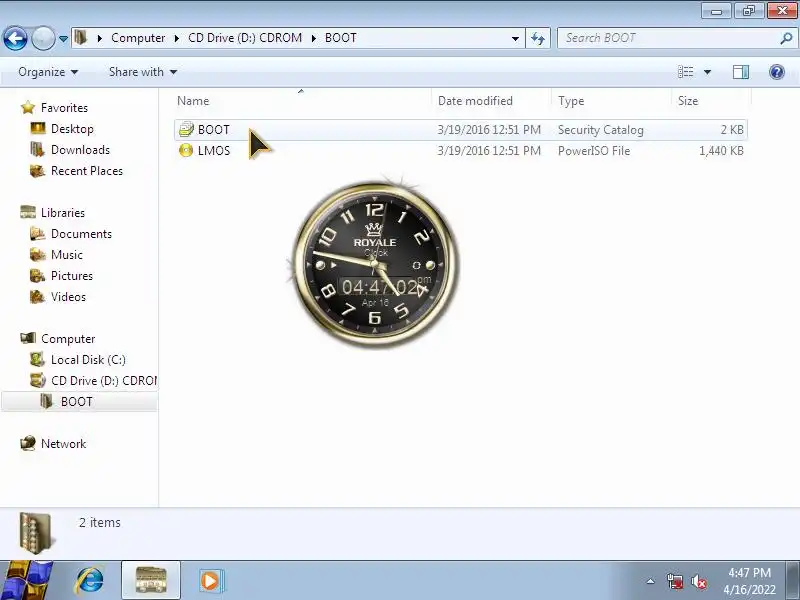Open the Organize menu
The height and width of the screenshot is (600, 800).
point(48,72)
